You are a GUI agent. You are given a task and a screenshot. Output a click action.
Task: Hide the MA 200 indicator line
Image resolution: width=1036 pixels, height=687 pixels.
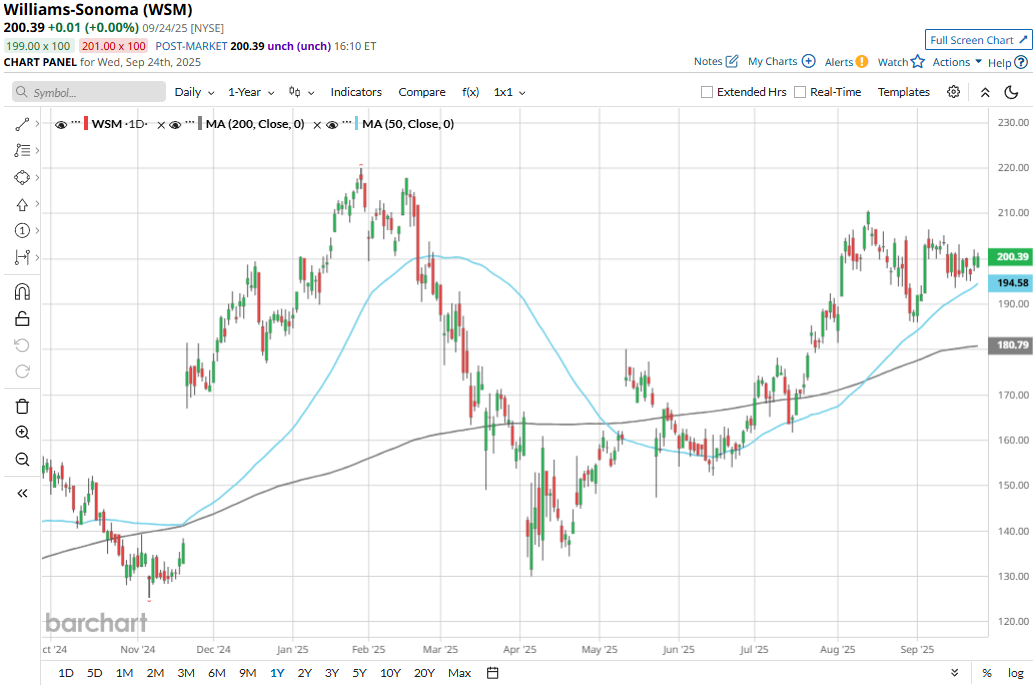[175, 124]
